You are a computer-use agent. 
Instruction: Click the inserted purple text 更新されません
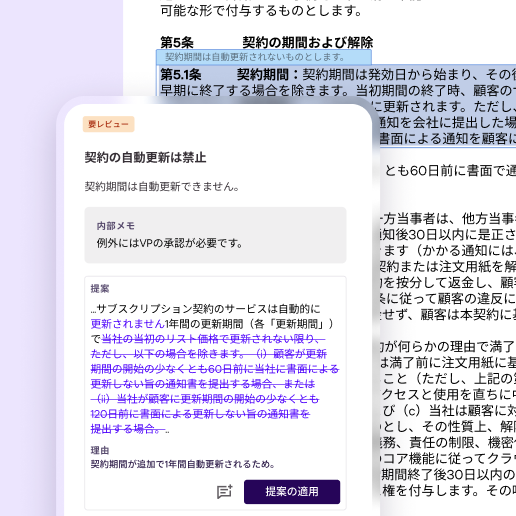click(127, 324)
